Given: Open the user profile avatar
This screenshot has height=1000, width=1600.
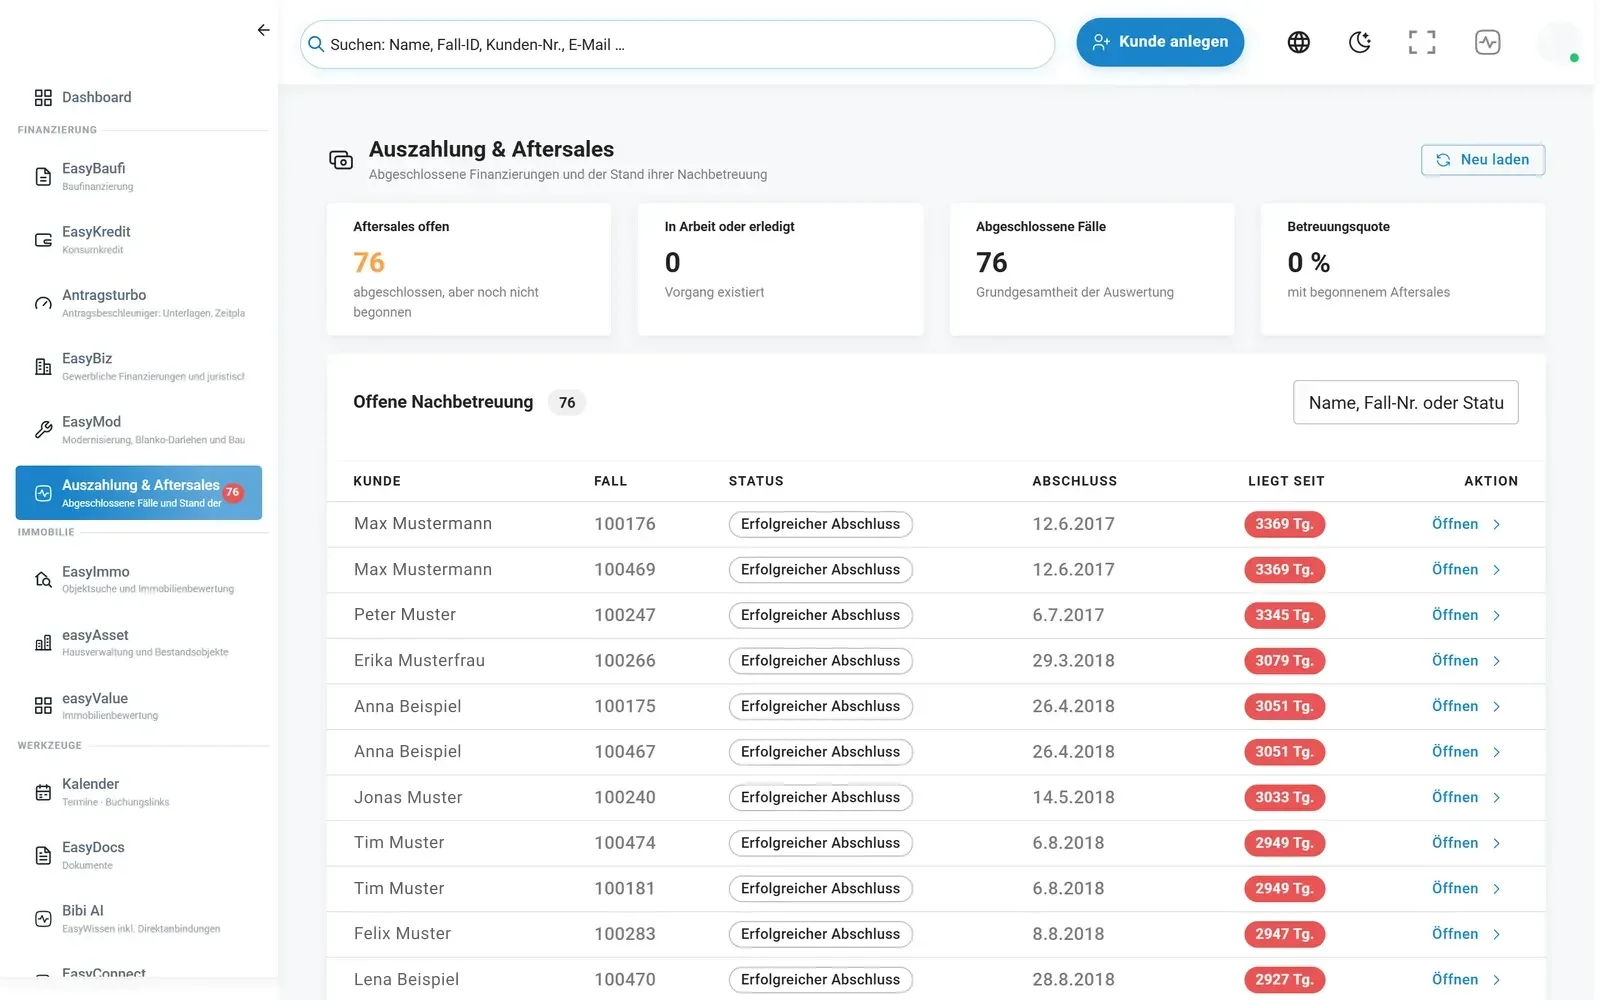Looking at the screenshot, I should (x=1558, y=42).
